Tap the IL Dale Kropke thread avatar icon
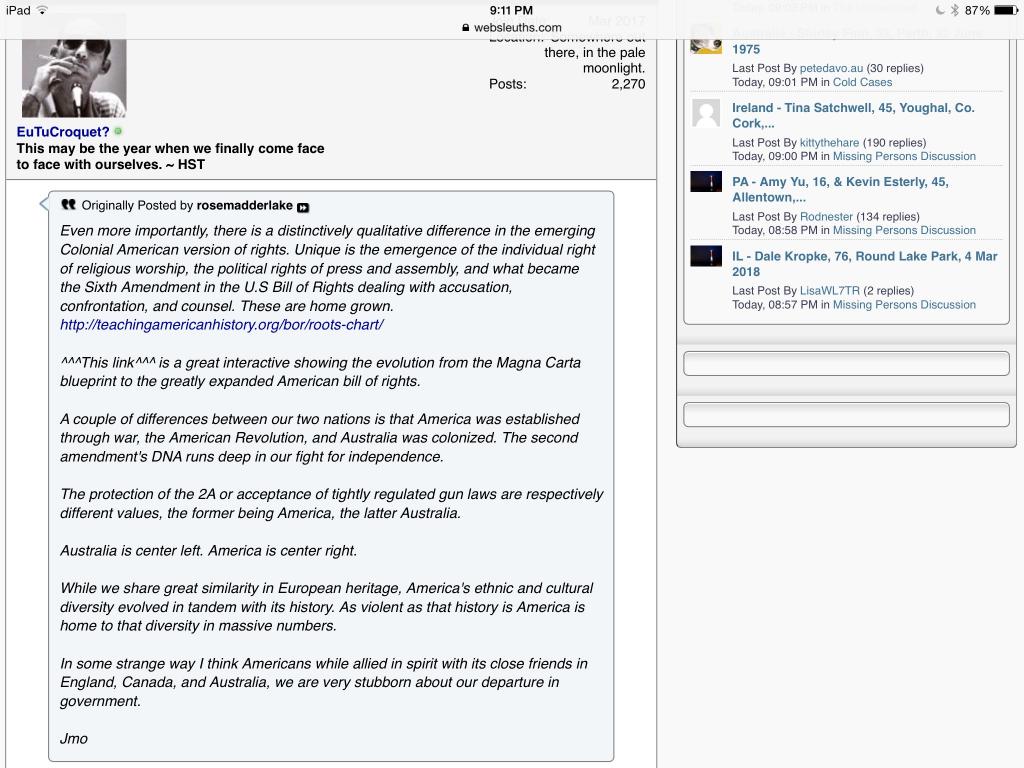Image resolution: width=1024 pixels, height=768 pixels. point(706,256)
